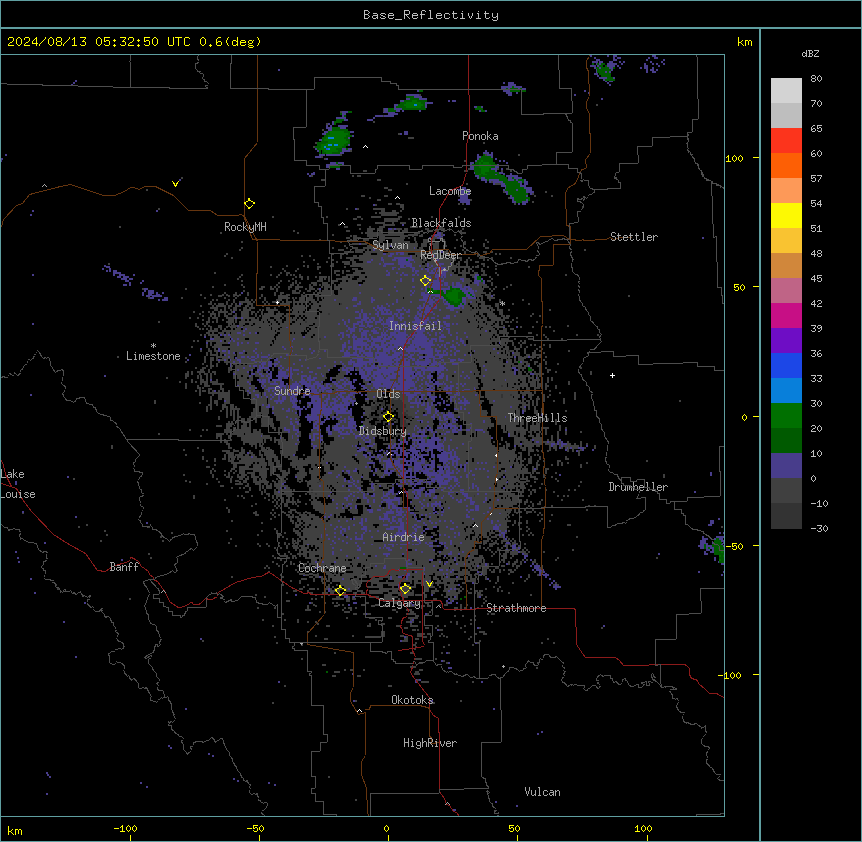
Task: Click the Sundre city label
Action: [x=292, y=391]
